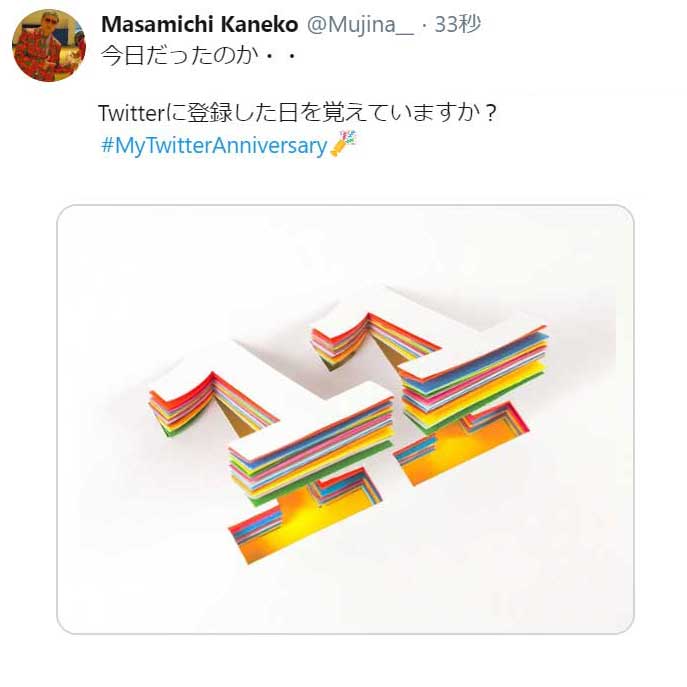Click the rainbow paper stack of the left numeral
The image size is (687, 687).
[311, 451]
